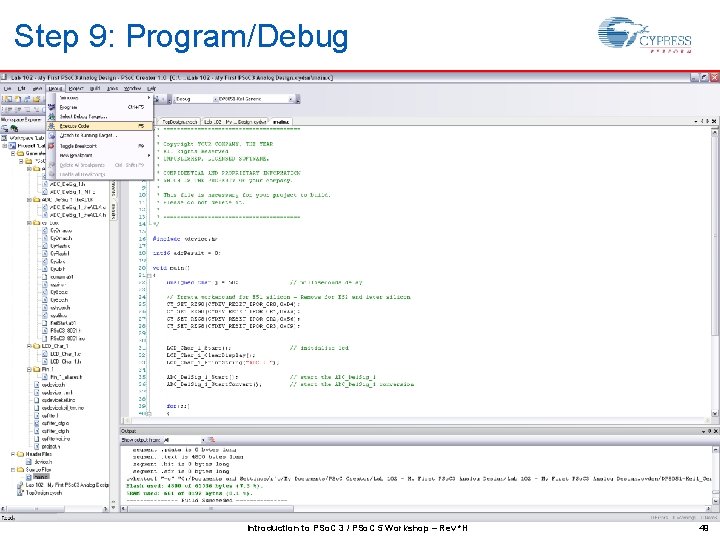Click the Select Debug Target bug icon
The height and width of the screenshot is (540, 720).
tap(52, 117)
